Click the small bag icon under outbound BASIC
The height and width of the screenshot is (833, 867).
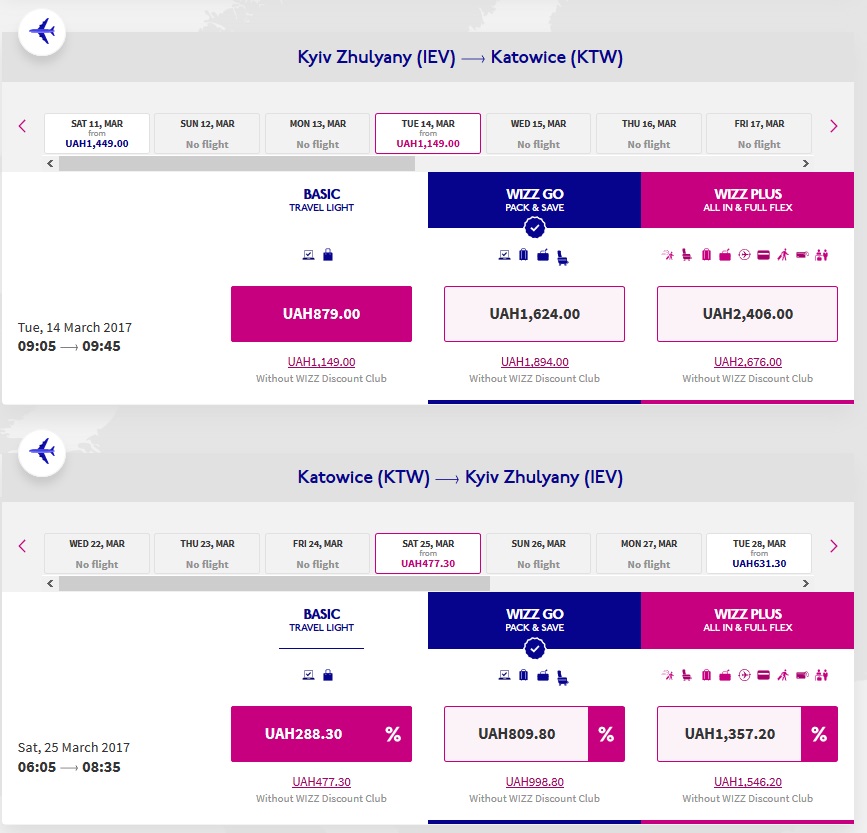click(x=328, y=255)
